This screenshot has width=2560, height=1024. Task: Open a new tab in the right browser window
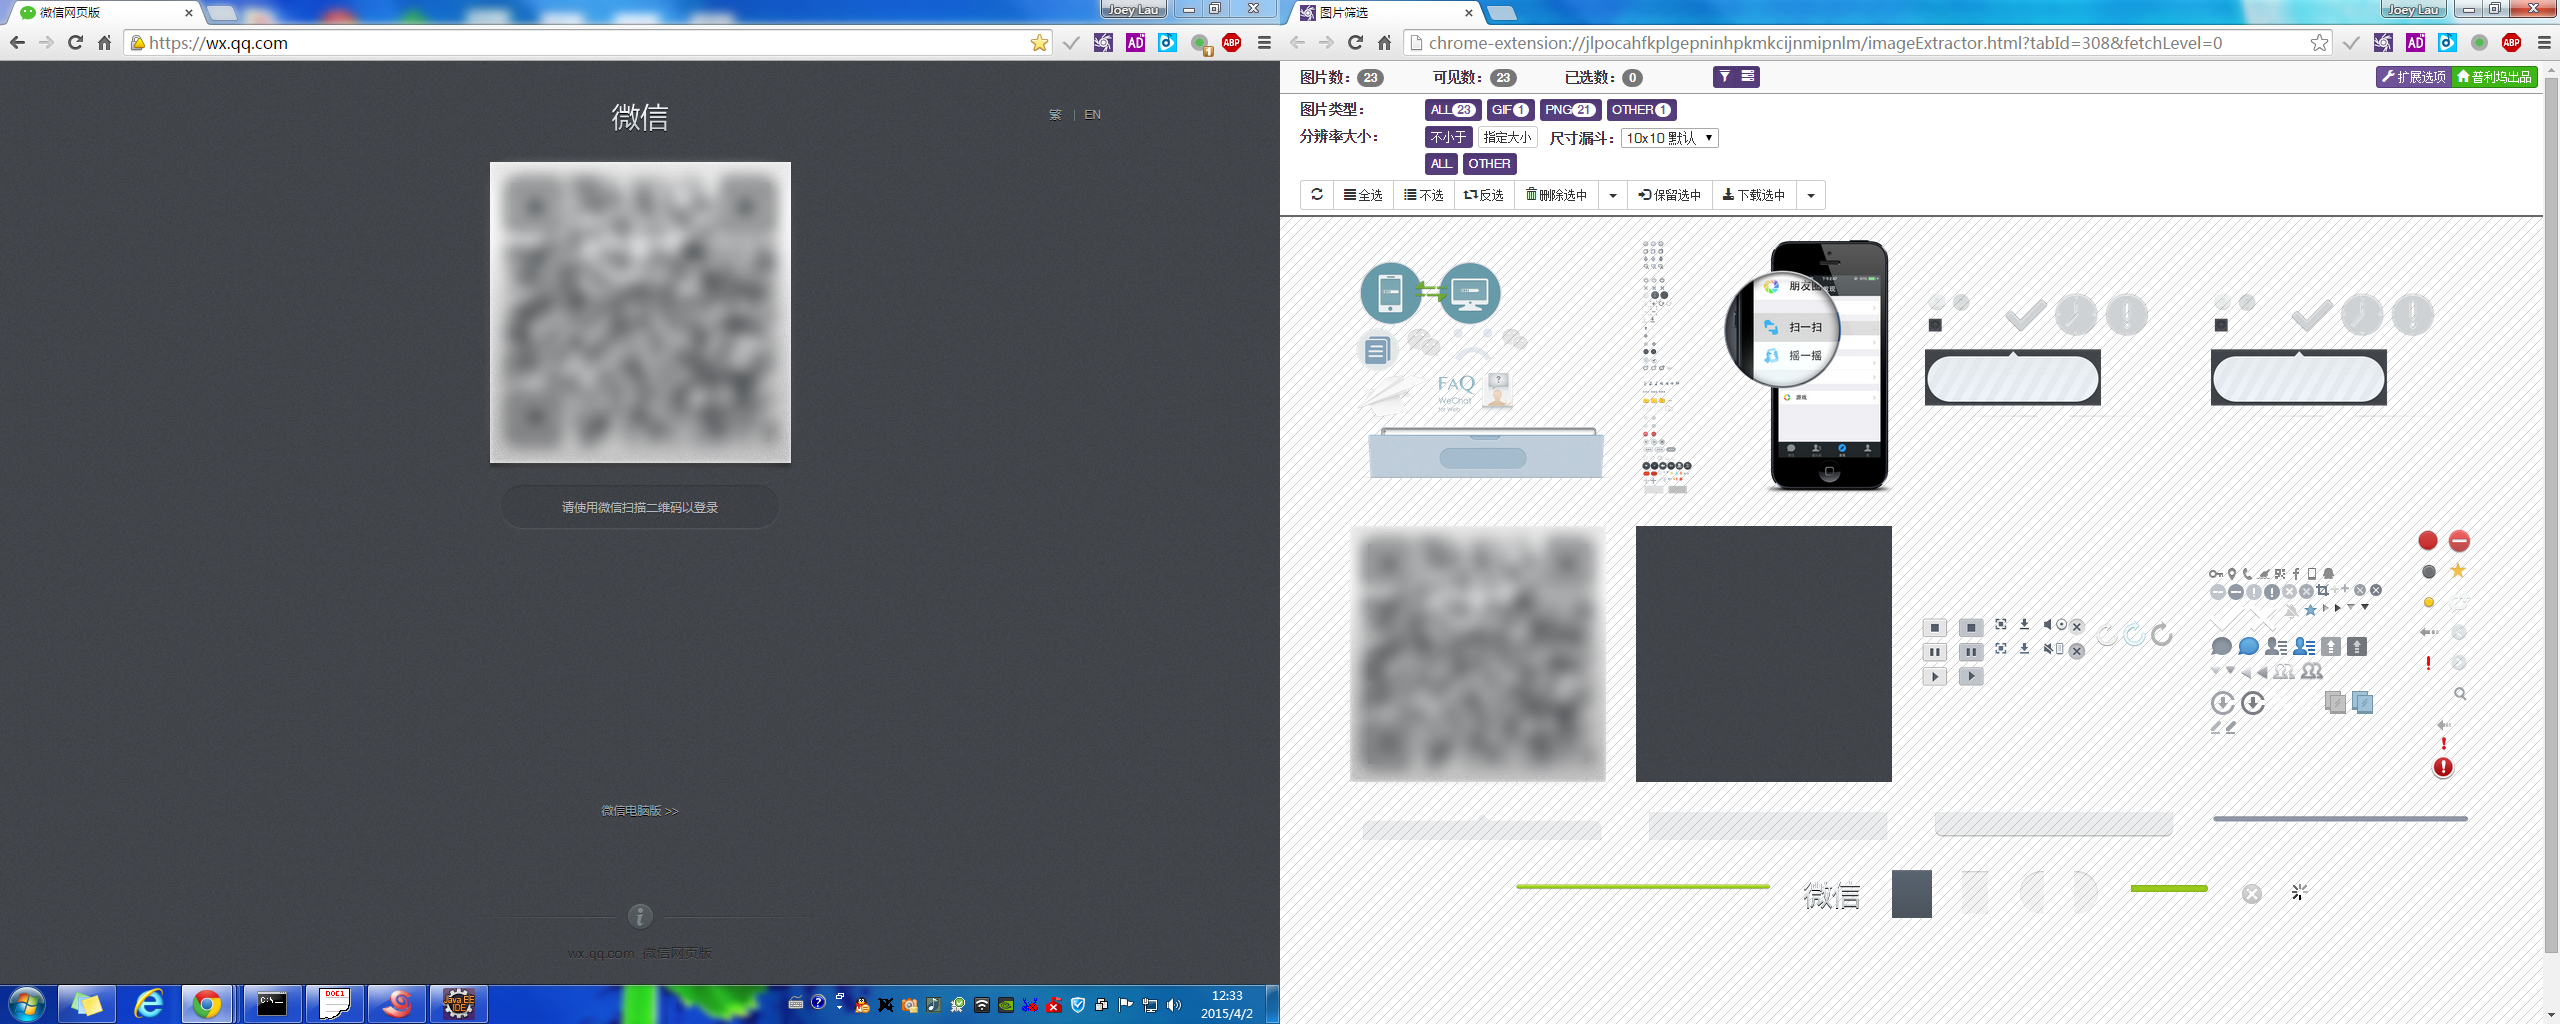[1502, 13]
